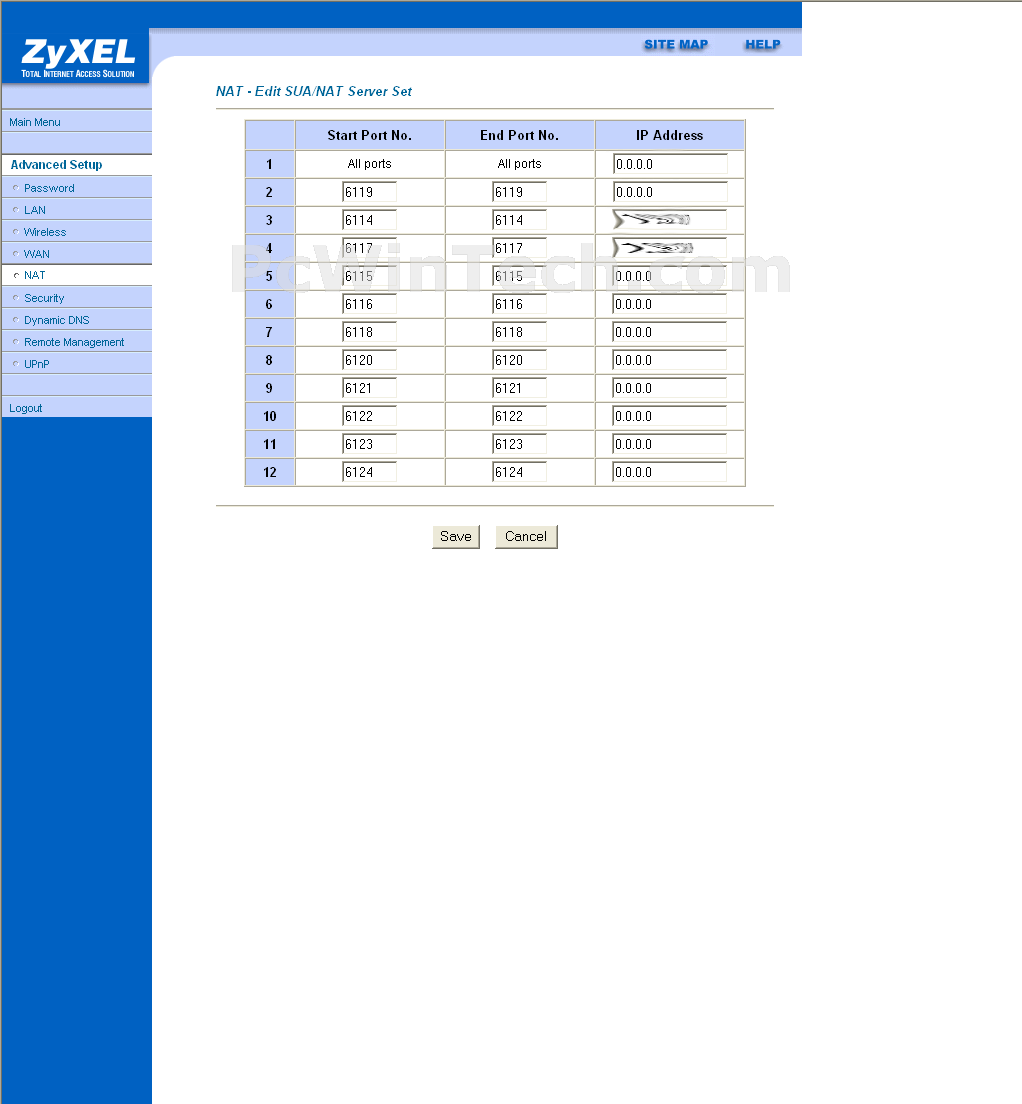Open the Security settings page
This screenshot has width=1022, height=1104.
click(x=44, y=298)
